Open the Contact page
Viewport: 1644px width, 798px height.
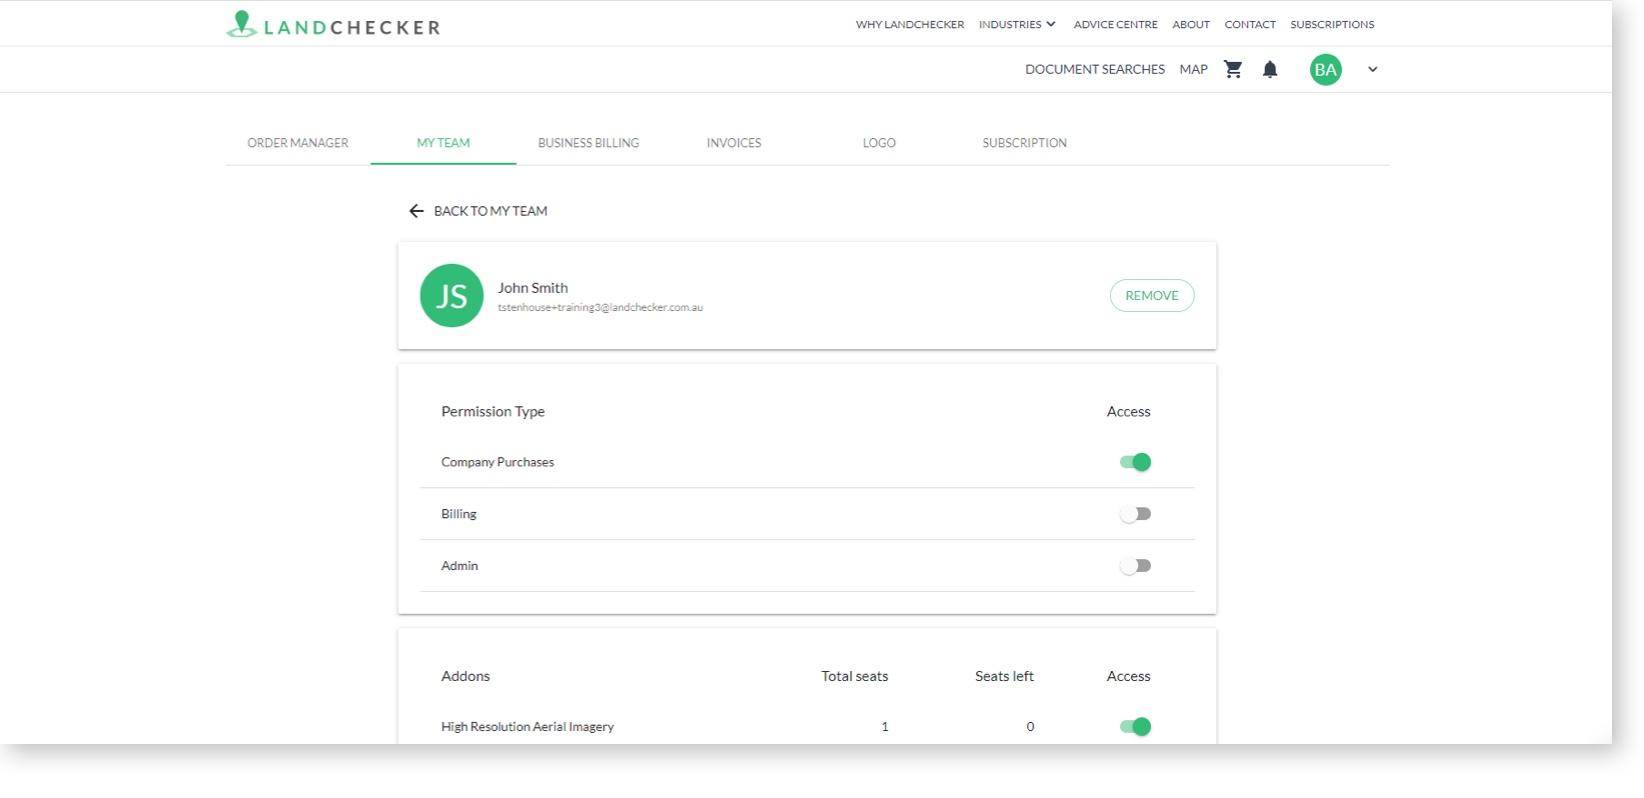[1250, 24]
